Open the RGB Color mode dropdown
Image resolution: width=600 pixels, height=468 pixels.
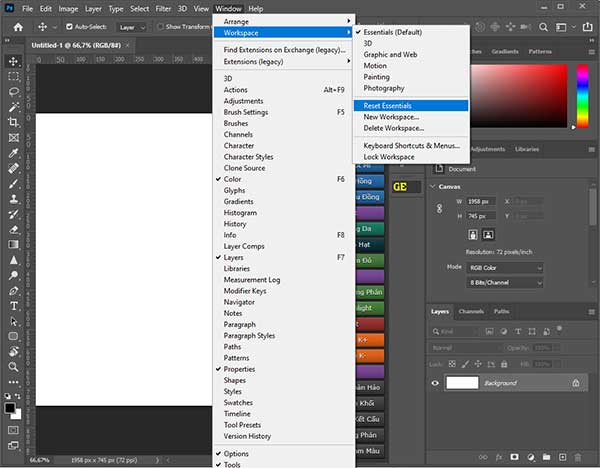coord(505,268)
